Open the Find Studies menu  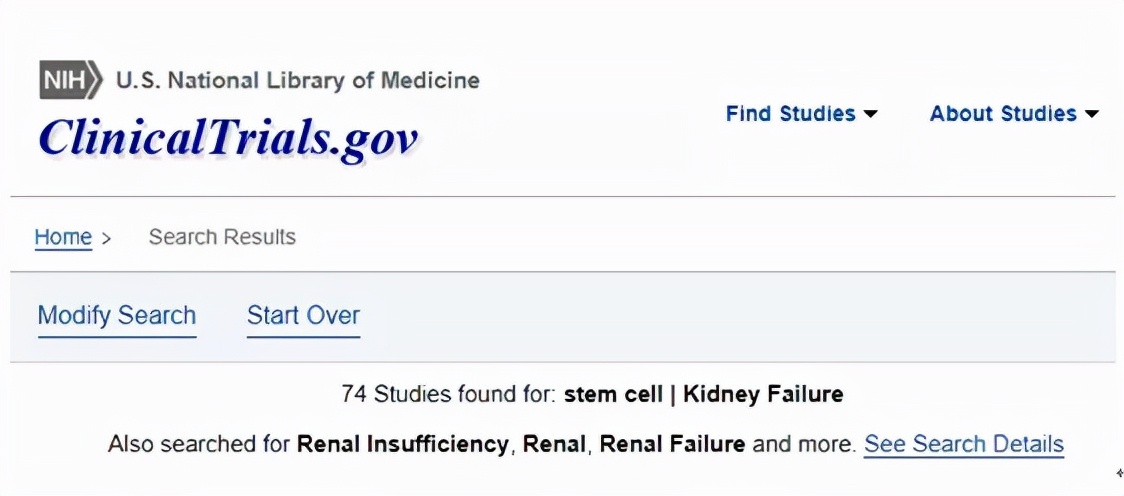(790, 114)
